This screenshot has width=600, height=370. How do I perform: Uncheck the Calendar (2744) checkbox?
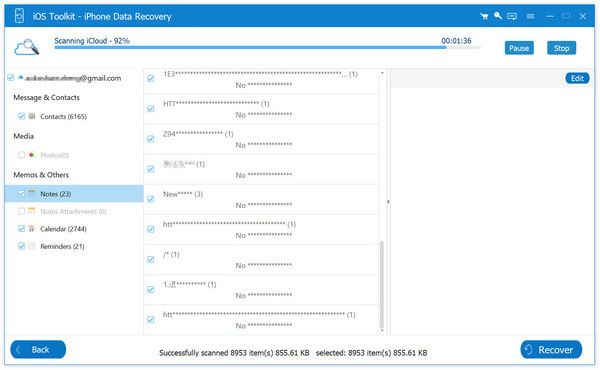tap(21, 228)
